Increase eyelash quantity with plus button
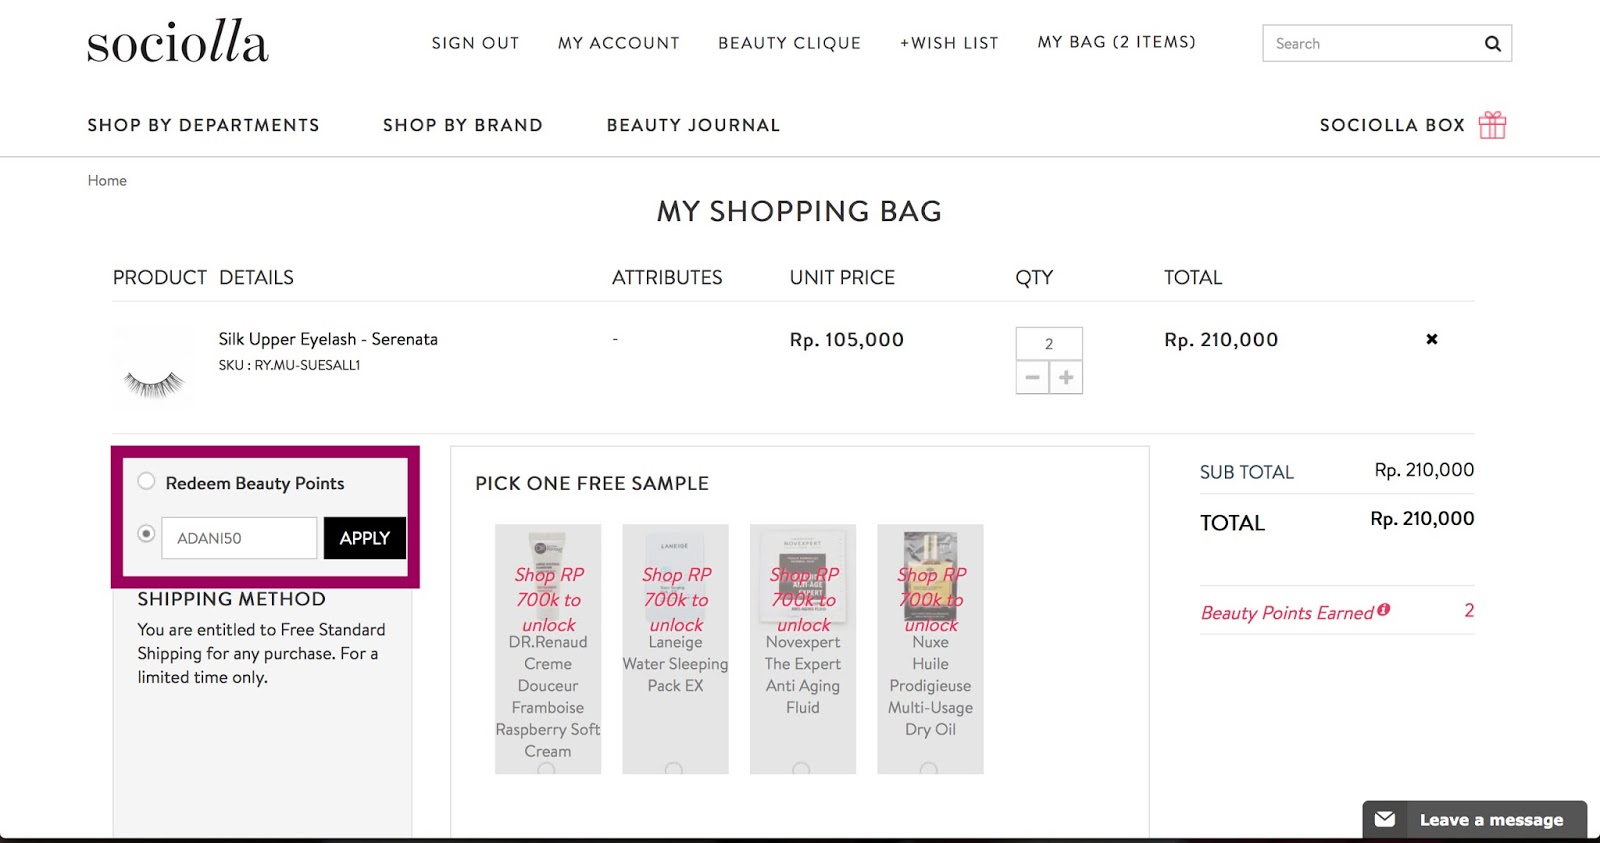The width and height of the screenshot is (1600, 843). (x=1066, y=377)
